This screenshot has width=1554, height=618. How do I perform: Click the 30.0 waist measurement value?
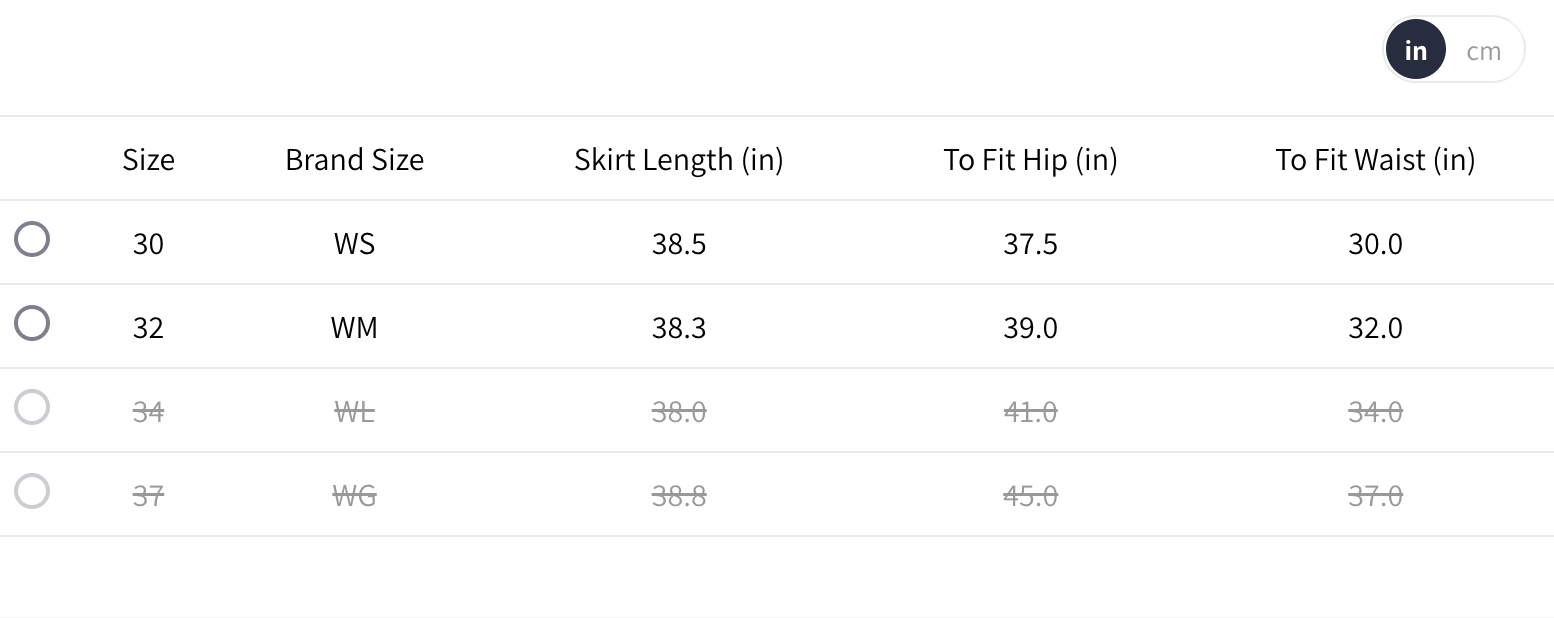1375,244
